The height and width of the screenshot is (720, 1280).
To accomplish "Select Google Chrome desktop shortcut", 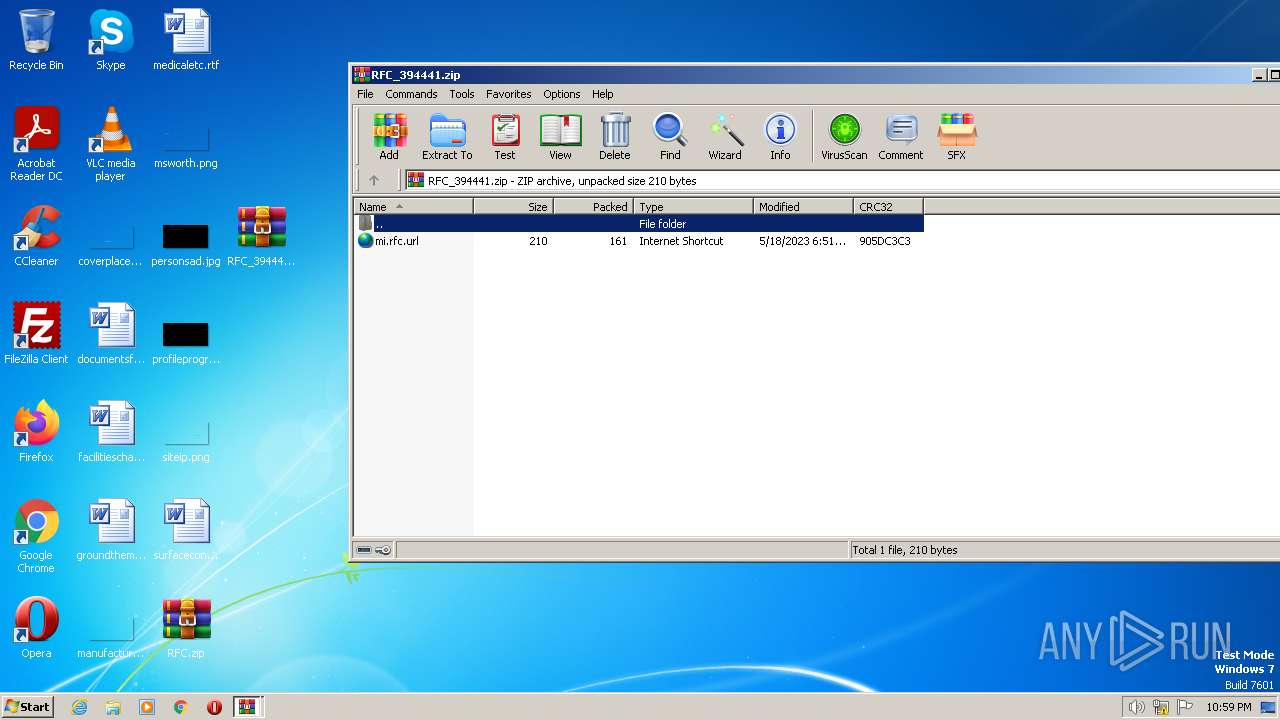I will tap(36, 536).
